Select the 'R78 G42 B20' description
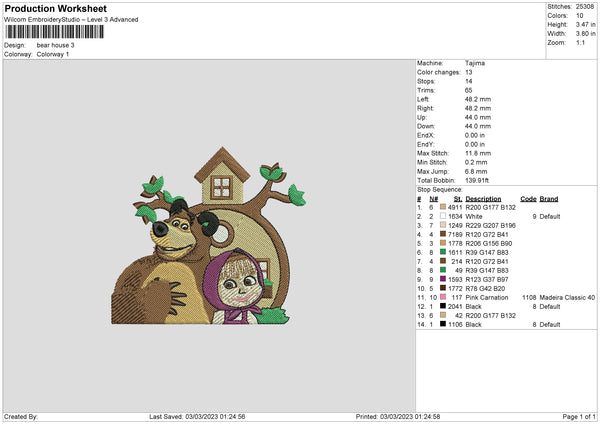Screen dimensions: 600x424 (485, 289)
